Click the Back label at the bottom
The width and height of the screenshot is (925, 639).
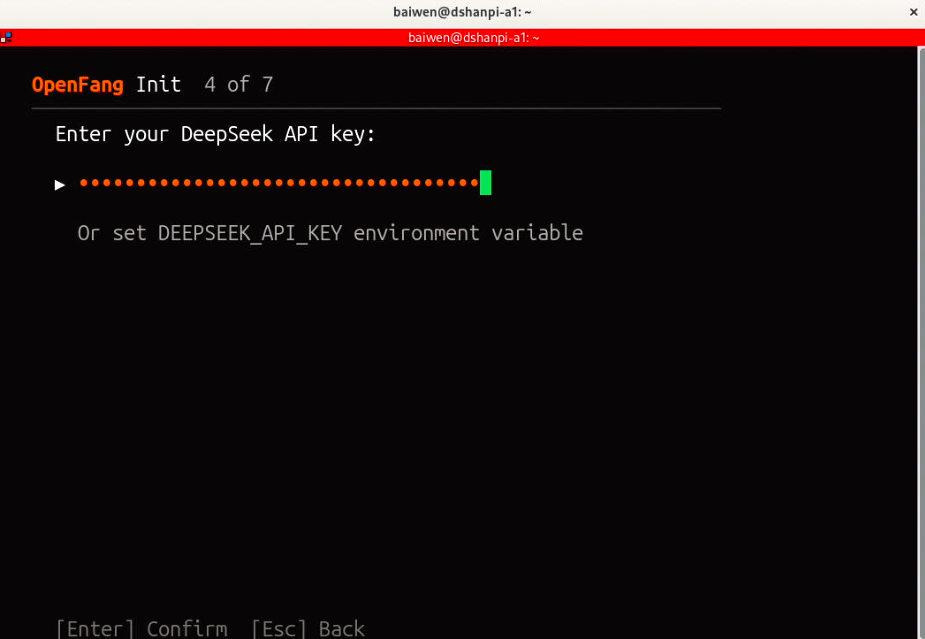pos(341,628)
